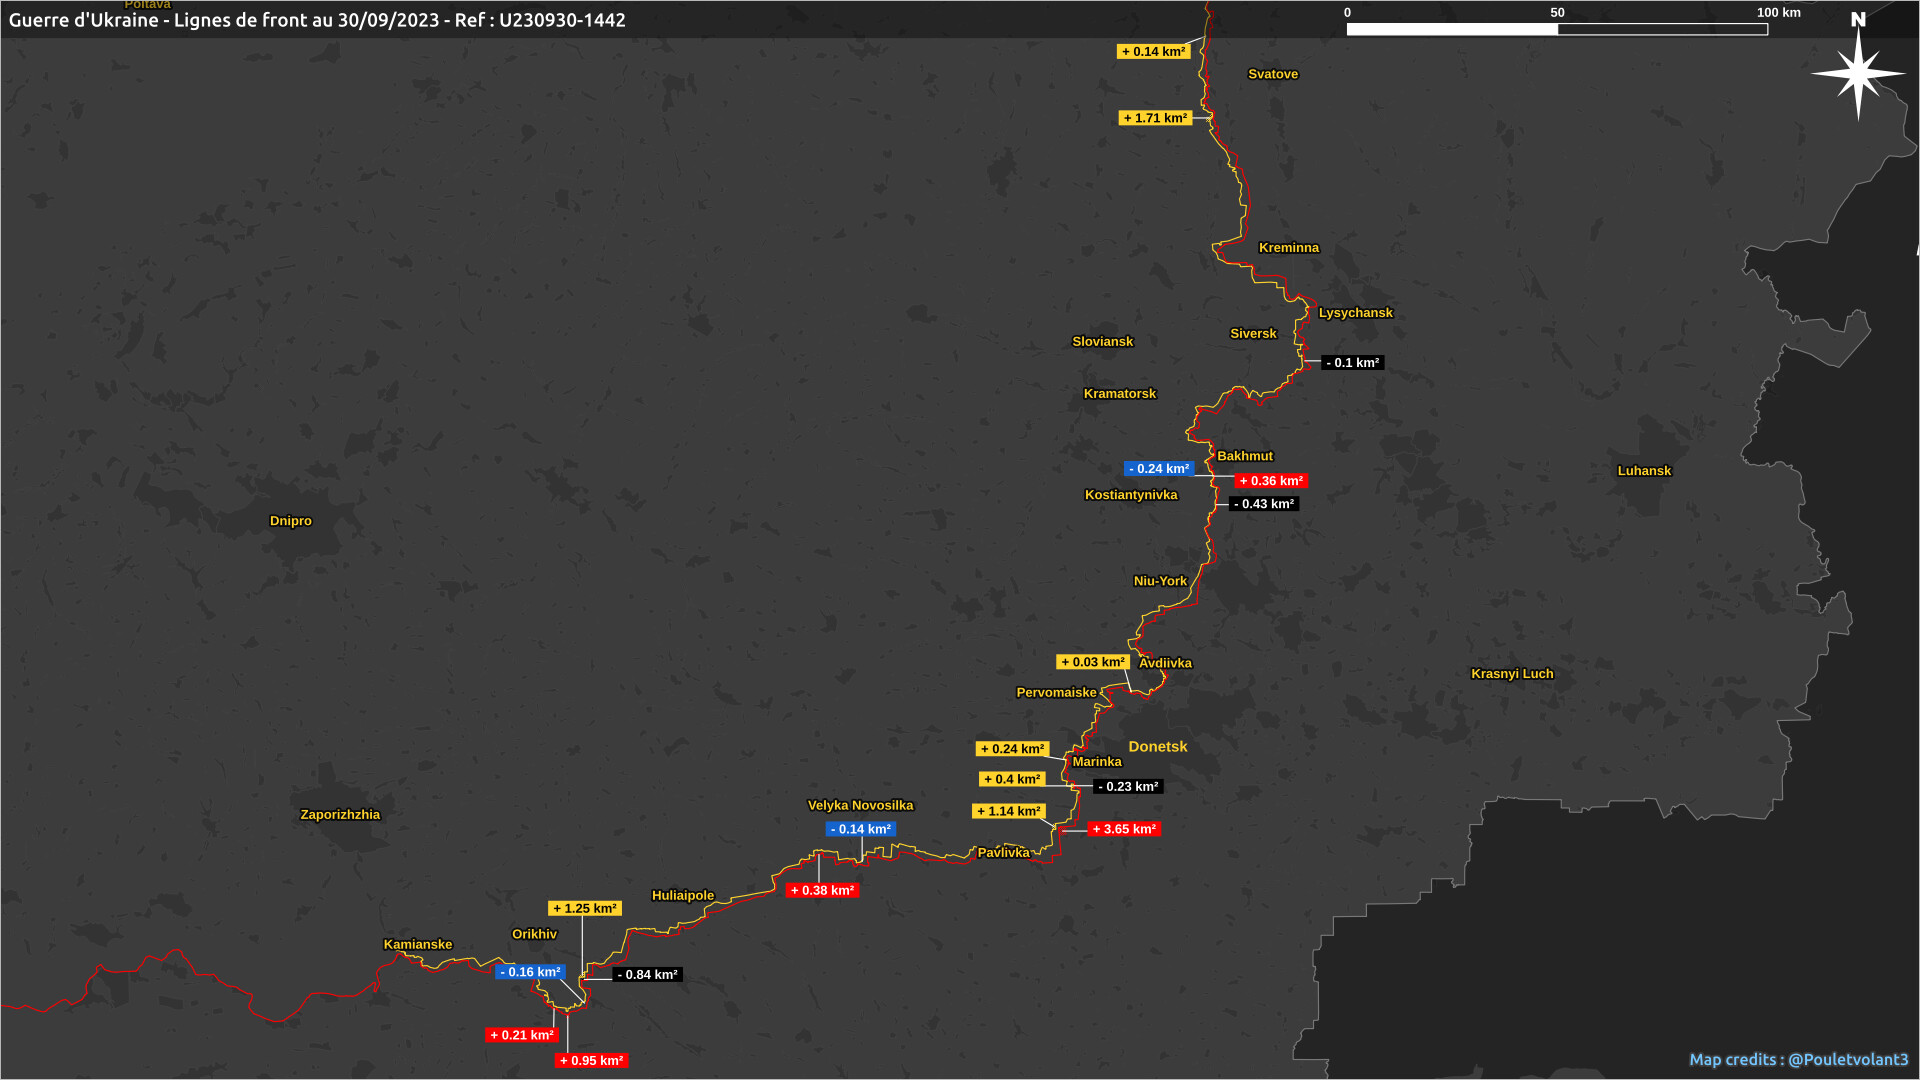1920x1080 pixels.
Task: Click the yellow + 1.25 km² label
Action: click(585, 909)
